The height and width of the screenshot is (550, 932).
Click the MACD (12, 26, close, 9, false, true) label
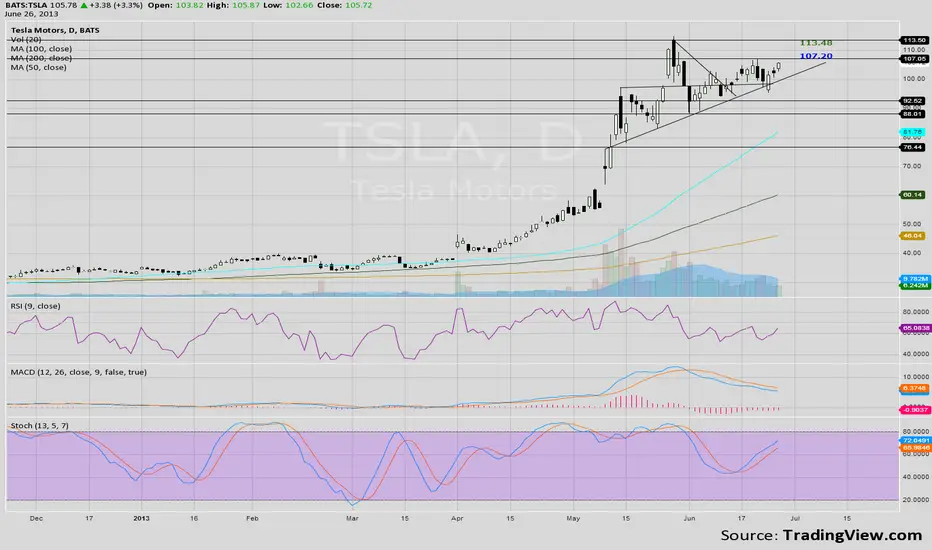pyautogui.click(x=78, y=372)
